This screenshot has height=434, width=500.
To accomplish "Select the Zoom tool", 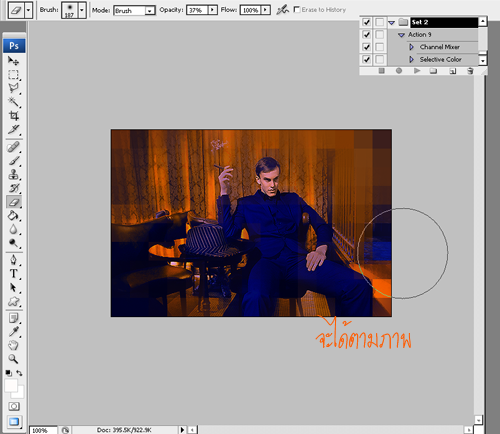I will (13, 359).
